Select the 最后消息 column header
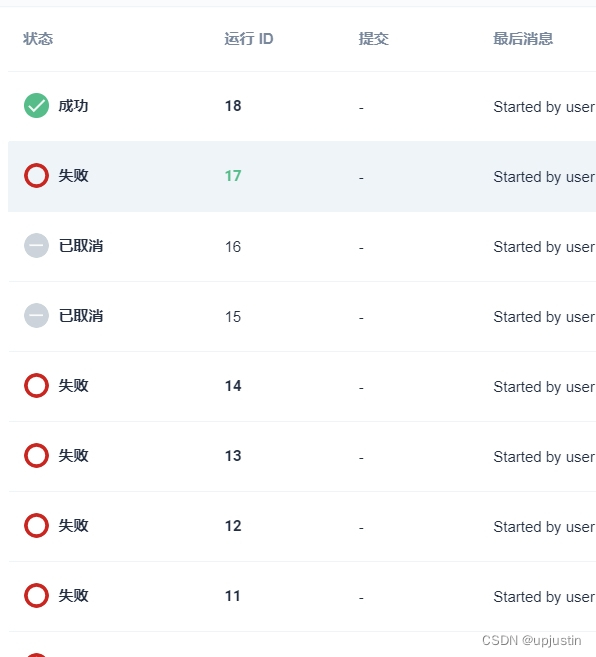The height and width of the screenshot is (657, 596). click(523, 39)
